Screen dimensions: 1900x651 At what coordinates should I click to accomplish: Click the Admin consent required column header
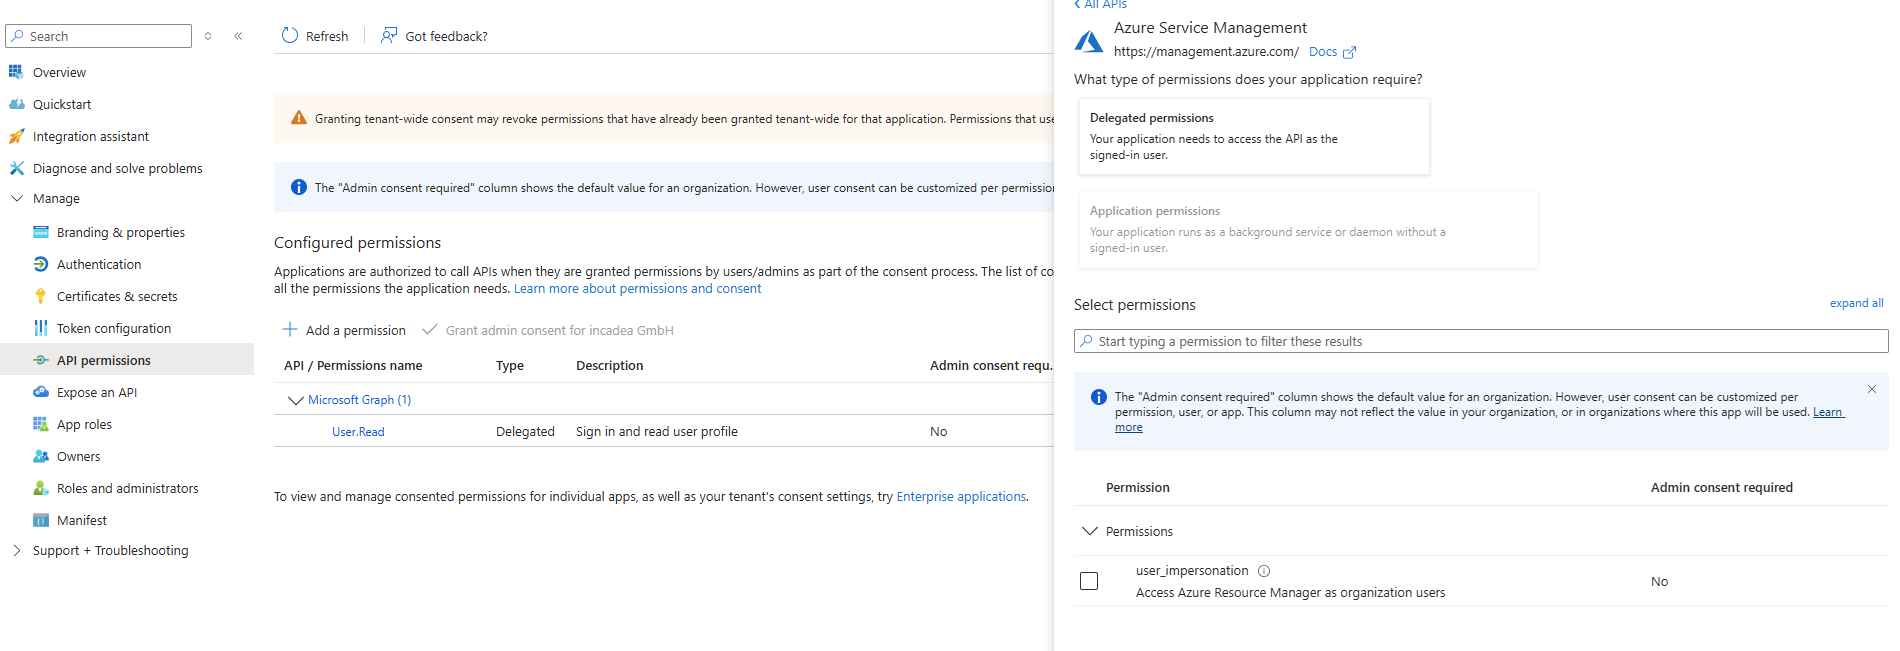click(1721, 487)
